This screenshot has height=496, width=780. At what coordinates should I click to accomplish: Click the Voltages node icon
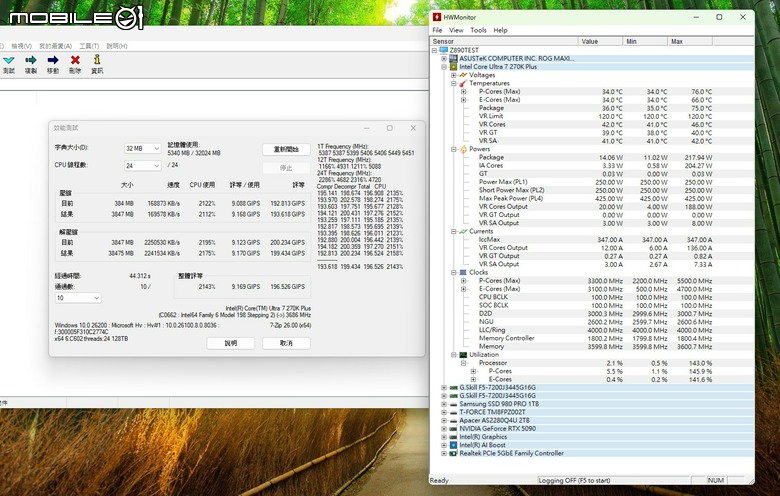pyautogui.click(x=463, y=75)
